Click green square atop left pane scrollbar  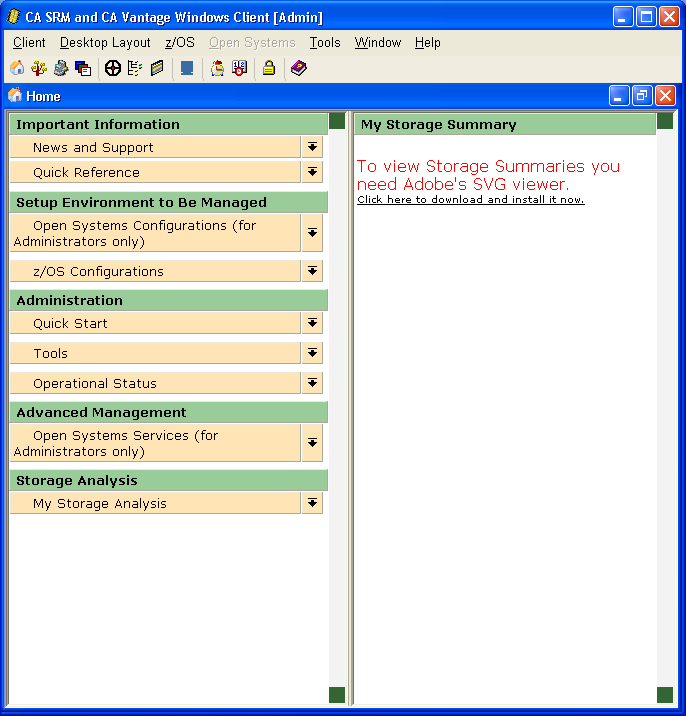pos(337,121)
